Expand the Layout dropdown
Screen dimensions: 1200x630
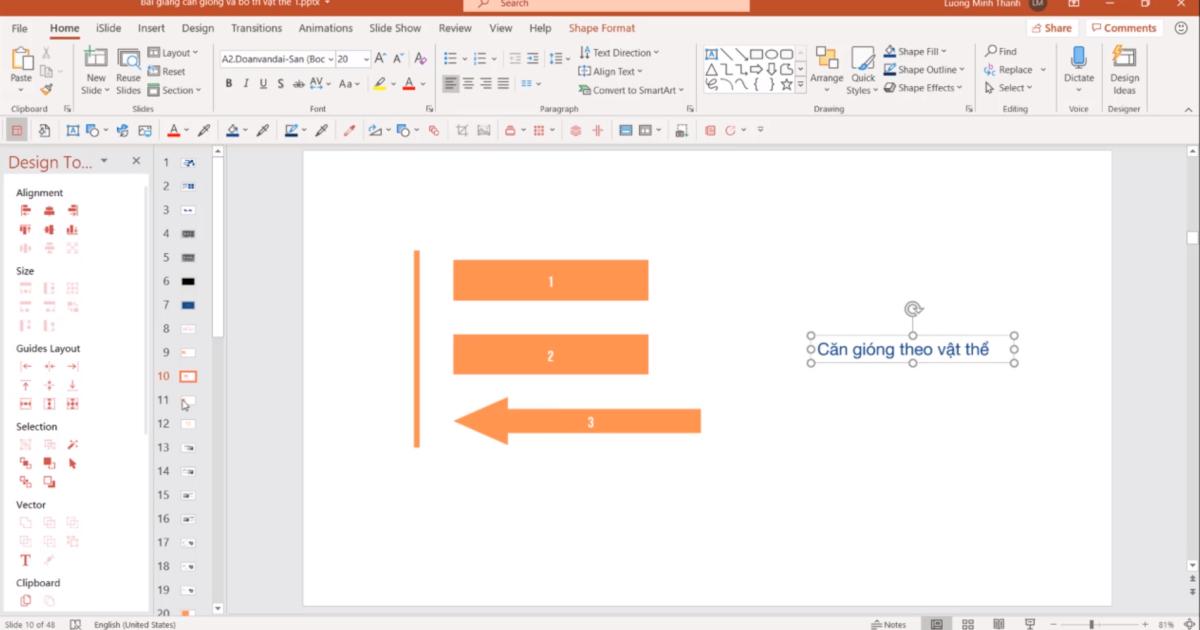pyautogui.click(x=195, y=52)
